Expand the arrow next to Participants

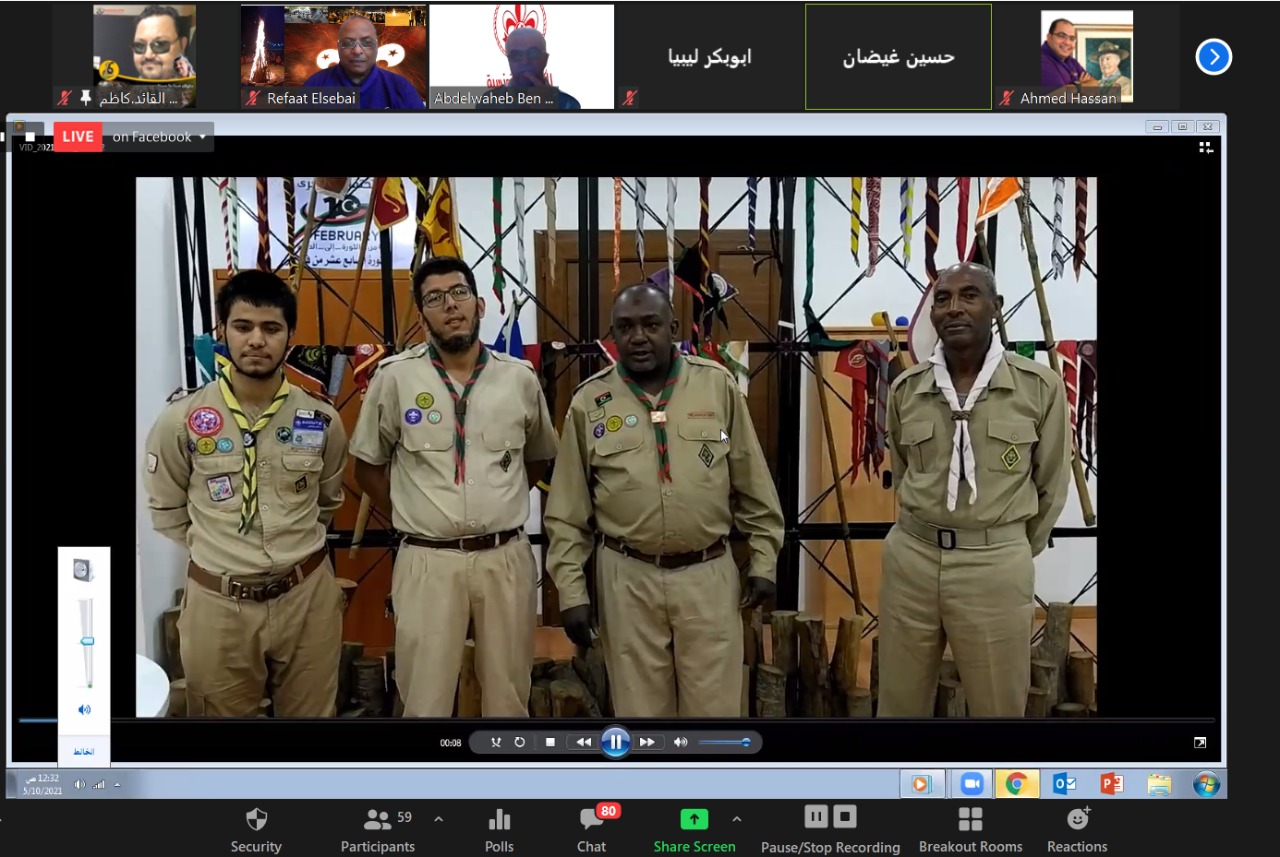click(x=438, y=819)
